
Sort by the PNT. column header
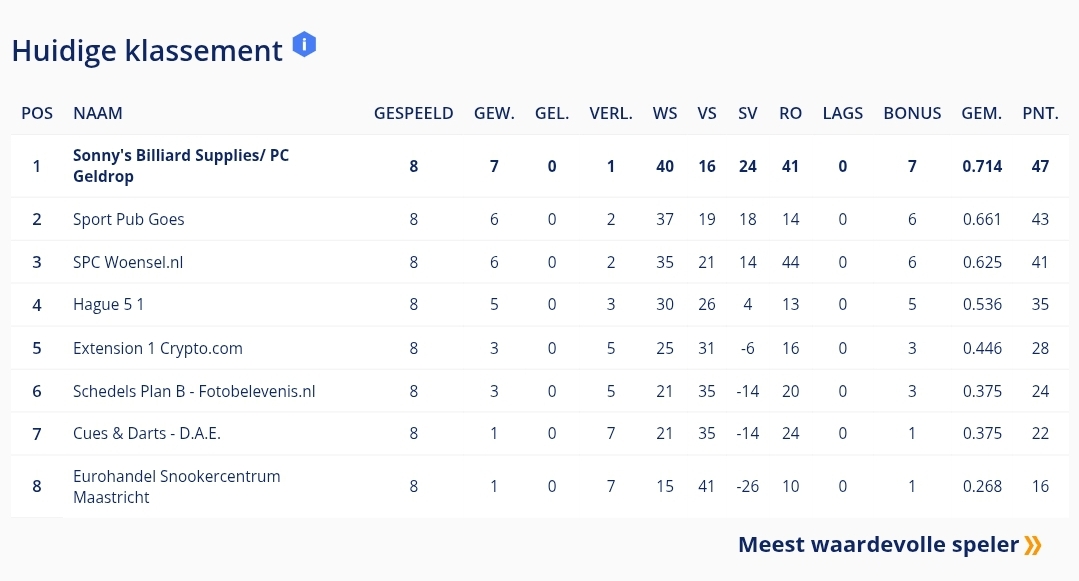[1040, 113]
